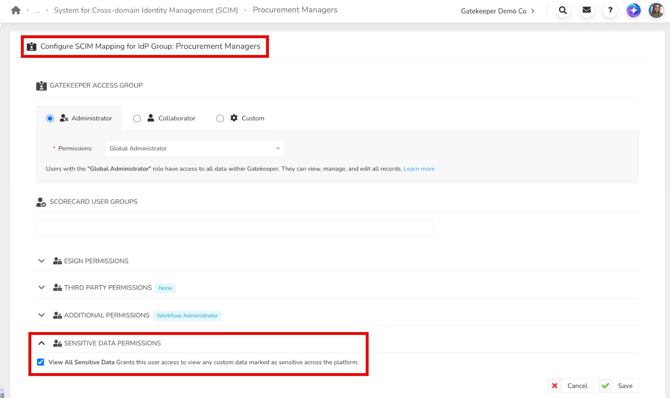Click the Collaborator person icon
The height and width of the screenshot is (398, 670).
[151, 118]
